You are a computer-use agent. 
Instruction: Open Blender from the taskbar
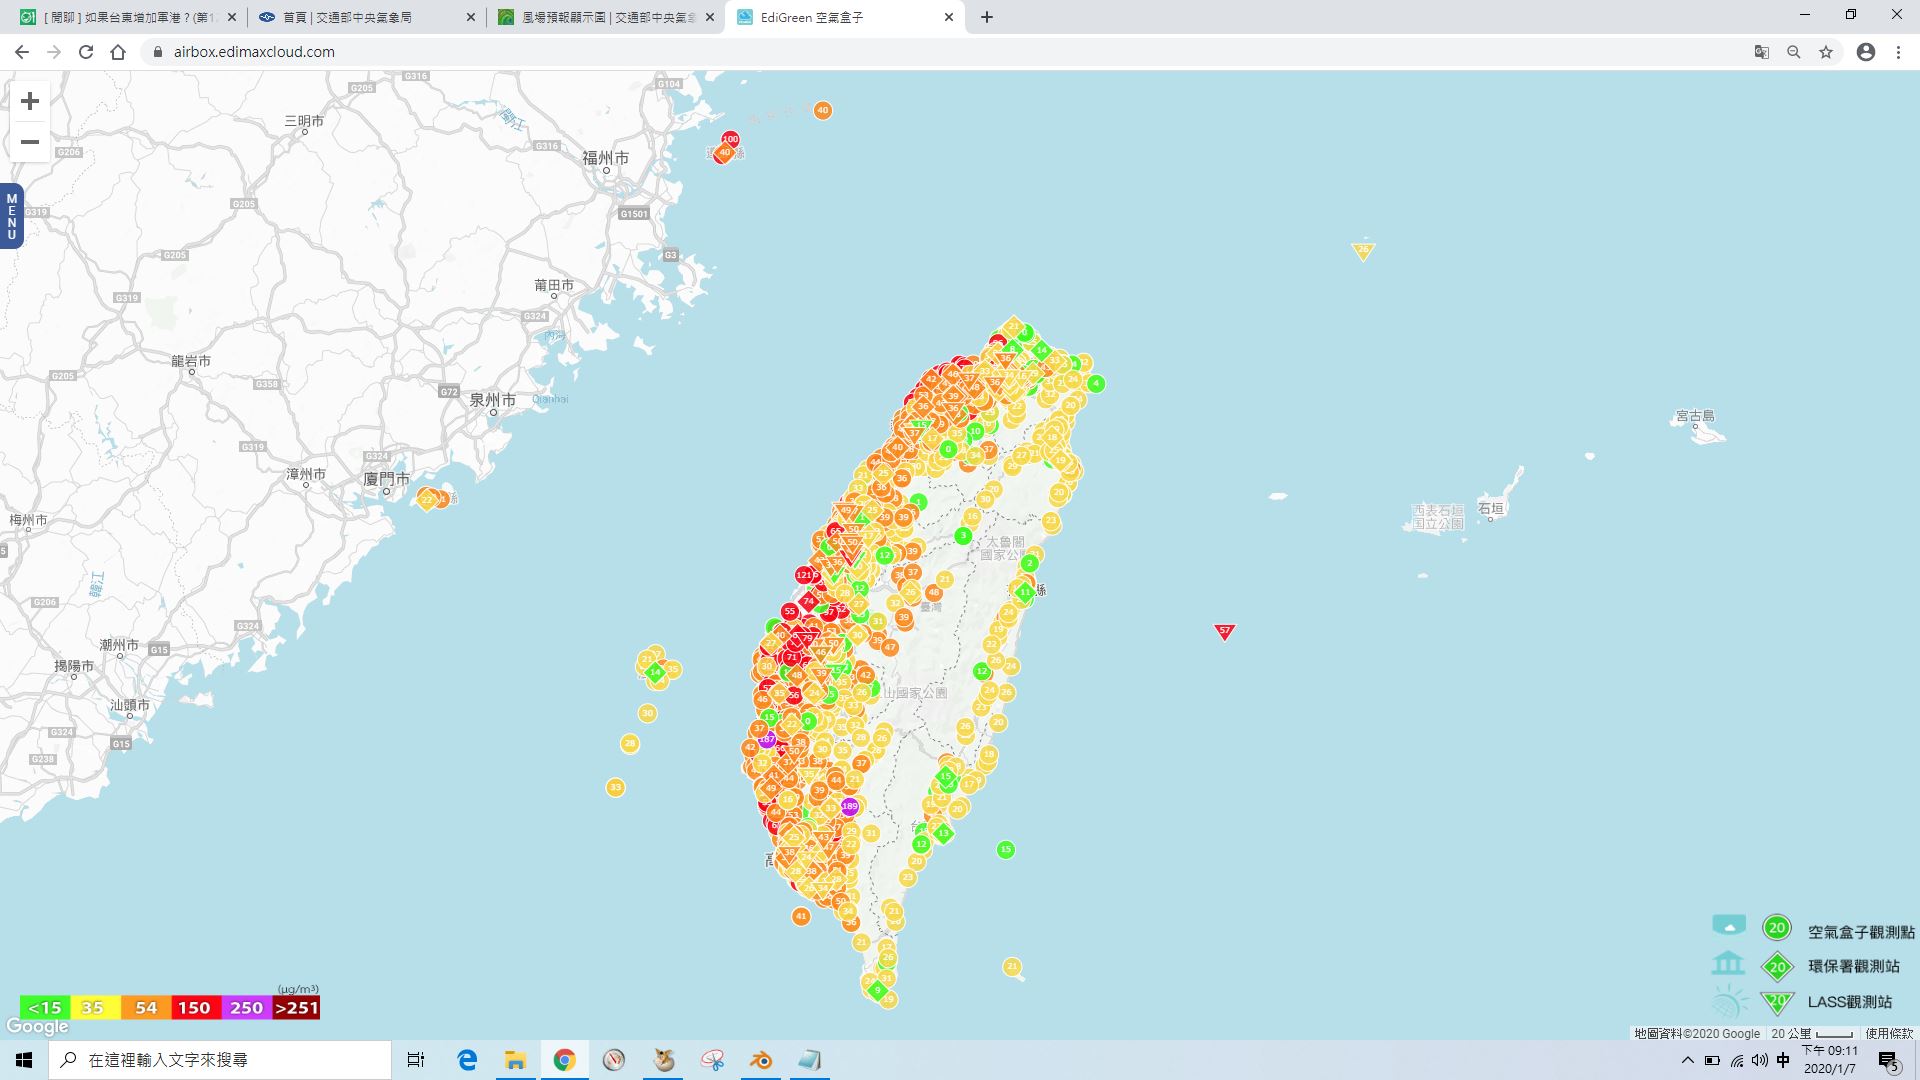761,1060
